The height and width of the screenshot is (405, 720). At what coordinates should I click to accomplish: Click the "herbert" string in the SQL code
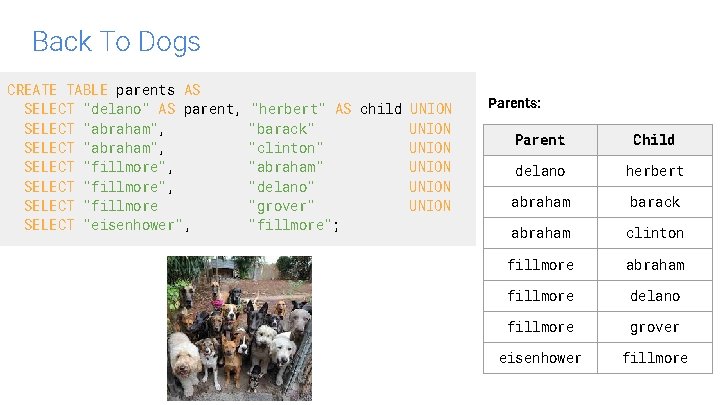point(288,109)
